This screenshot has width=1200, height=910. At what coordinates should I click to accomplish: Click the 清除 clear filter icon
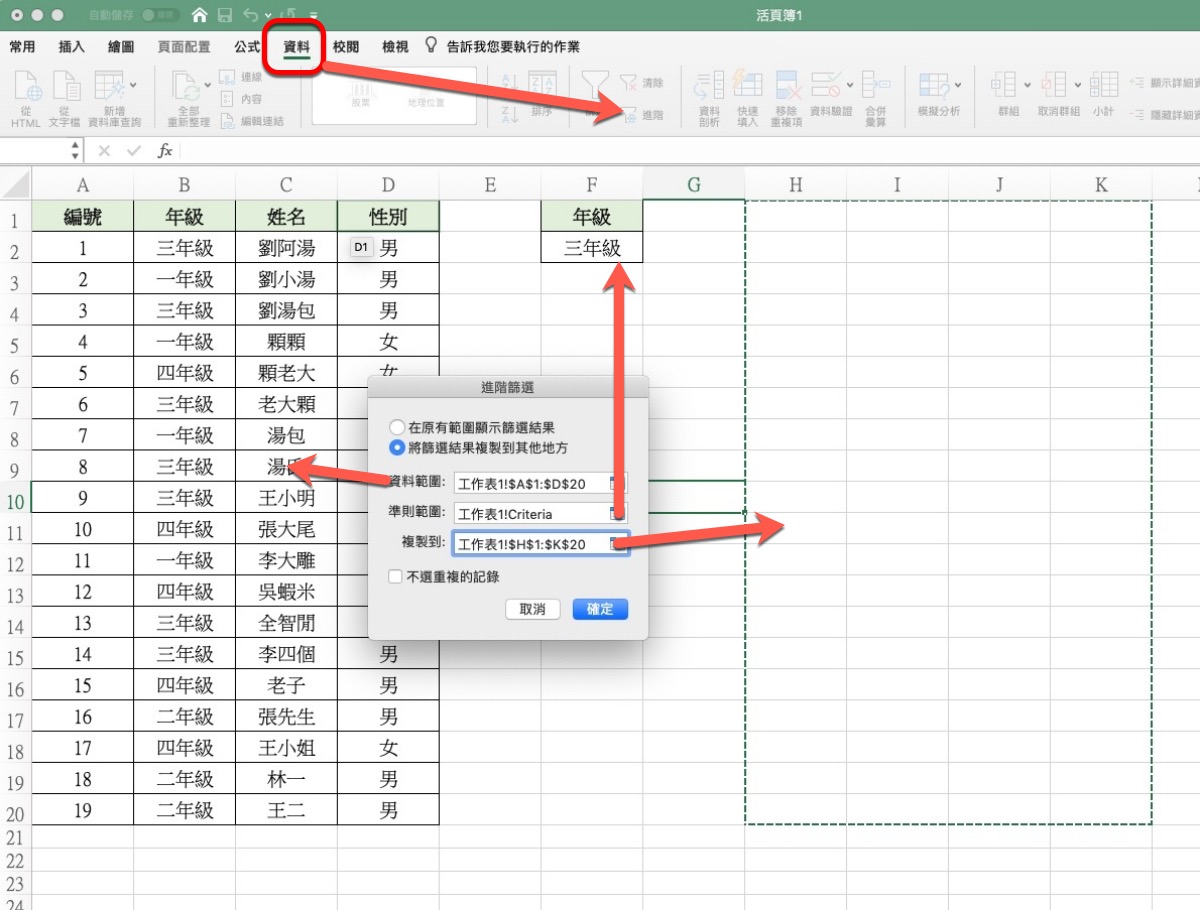coord(628,83)
